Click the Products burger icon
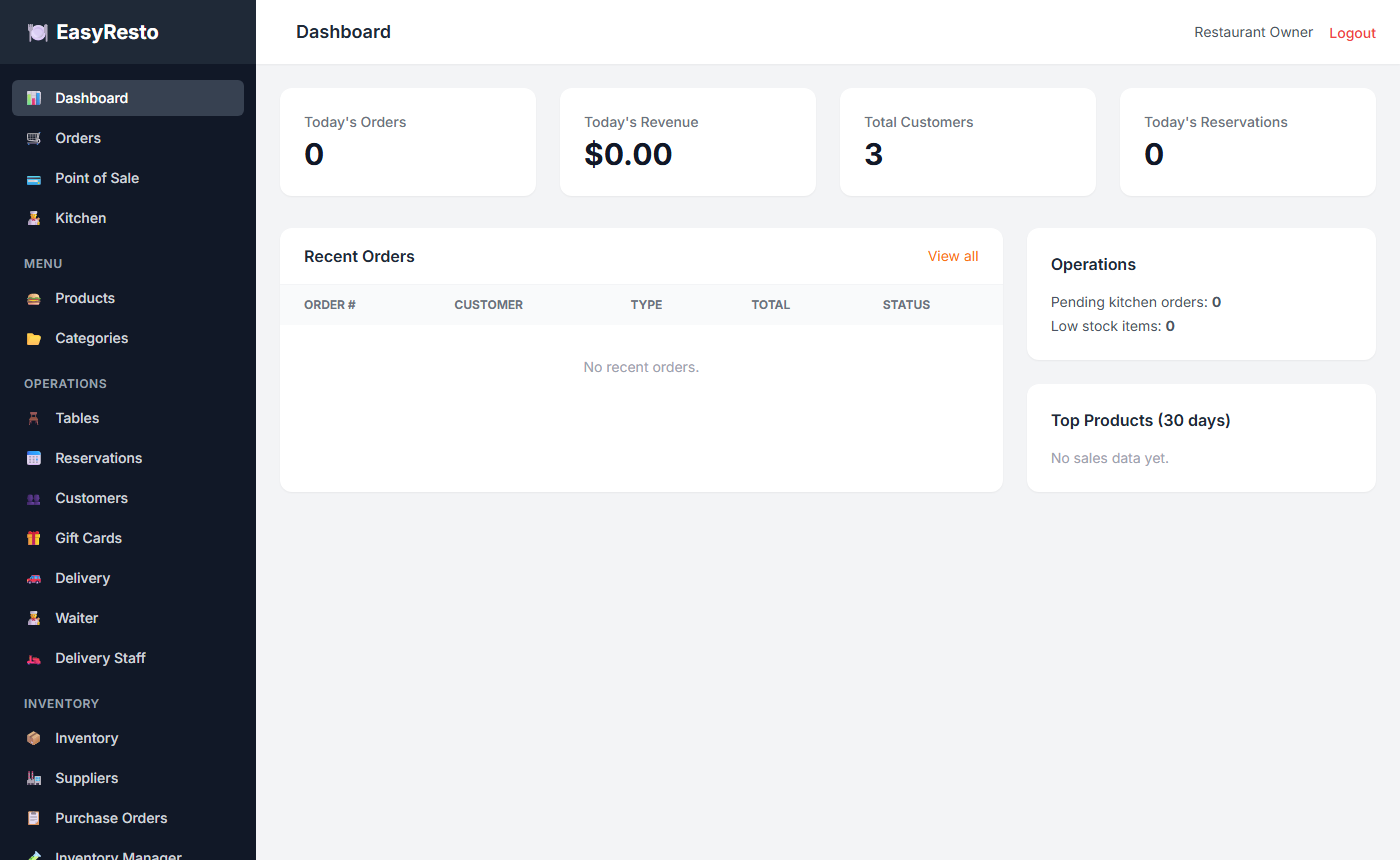This screenshot has height=860, width=1400. (34, 298)
